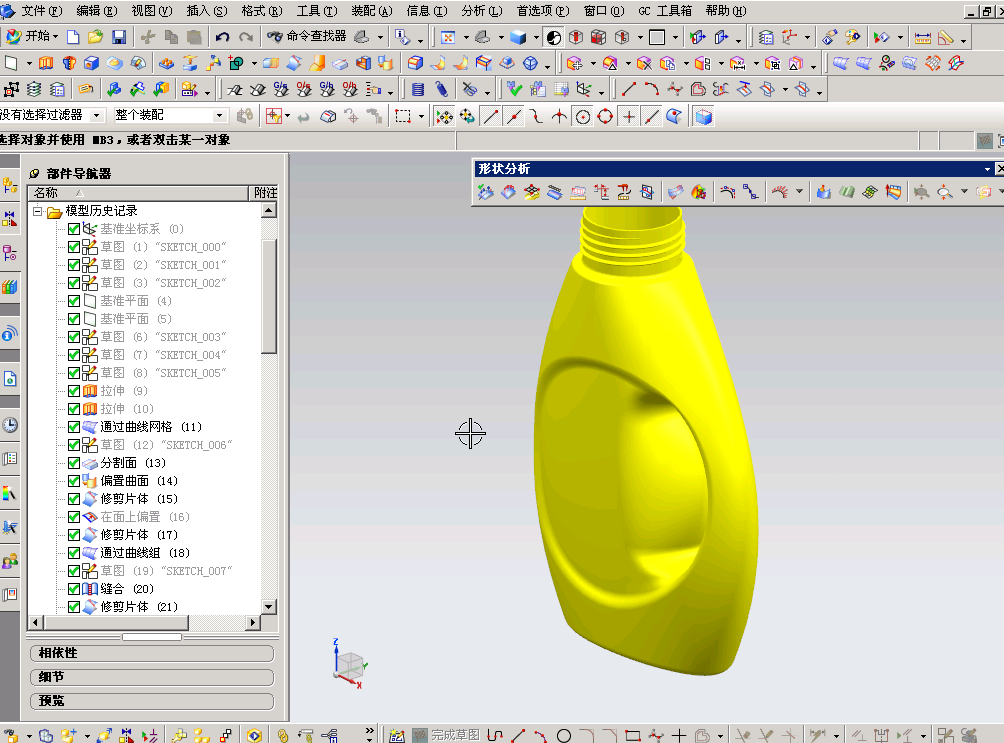Toggle checkbox for 修剪片体 (21)

pyautogui.click(x=74, y=607)
